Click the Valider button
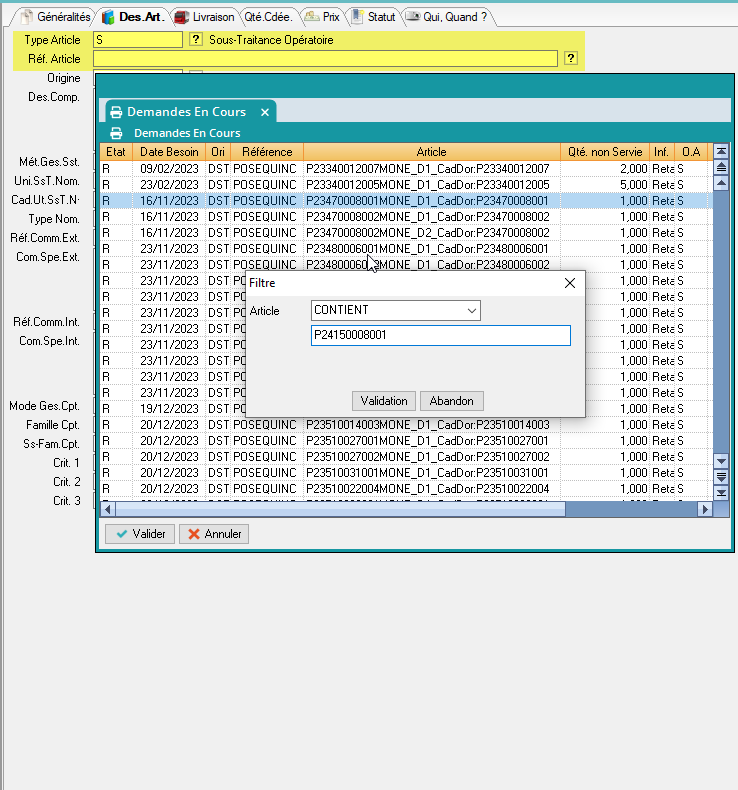 [139, 534]
